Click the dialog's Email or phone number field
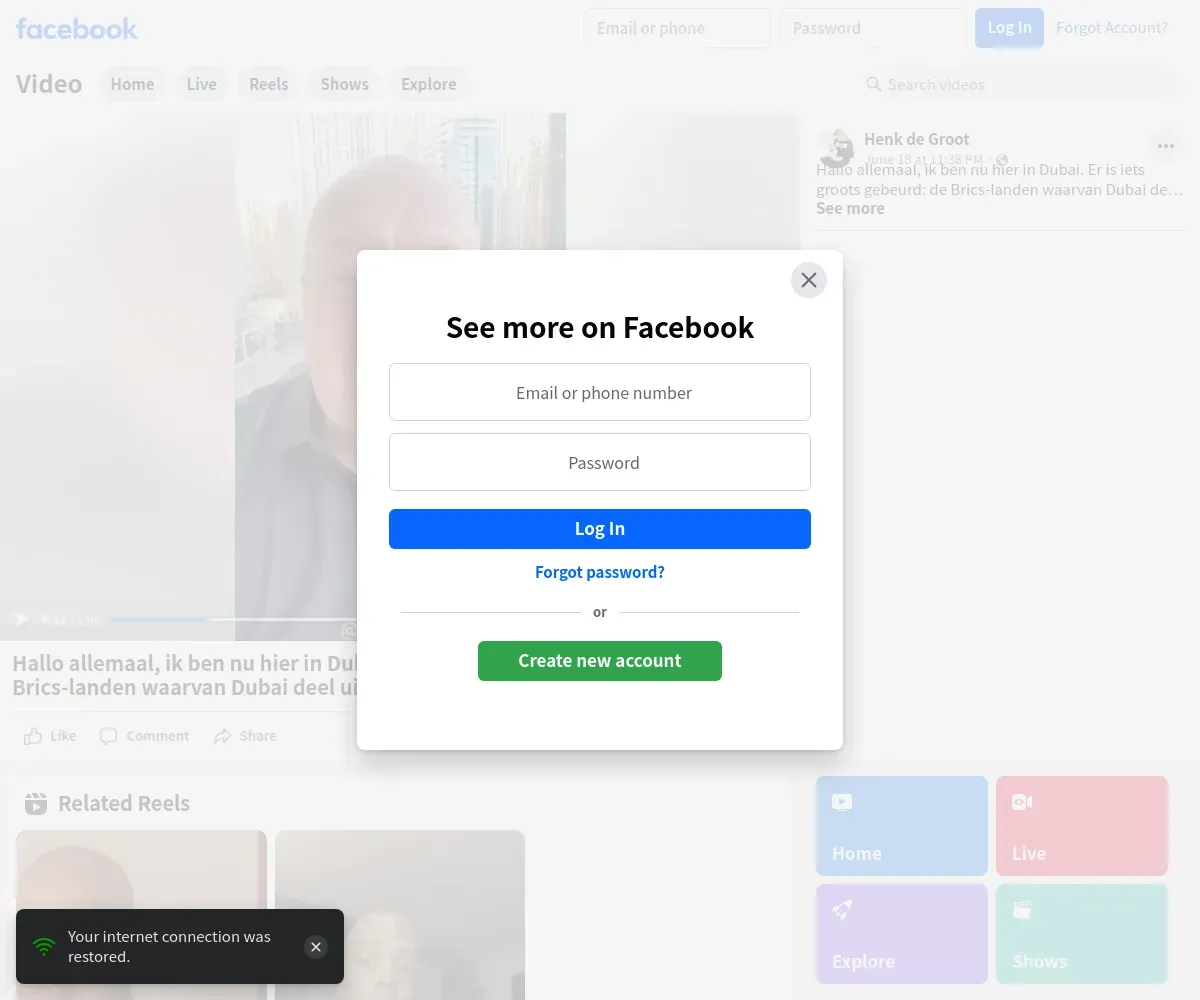Screen dimensions: 1200x1000 pyautogui.click(x=600, y=392)
